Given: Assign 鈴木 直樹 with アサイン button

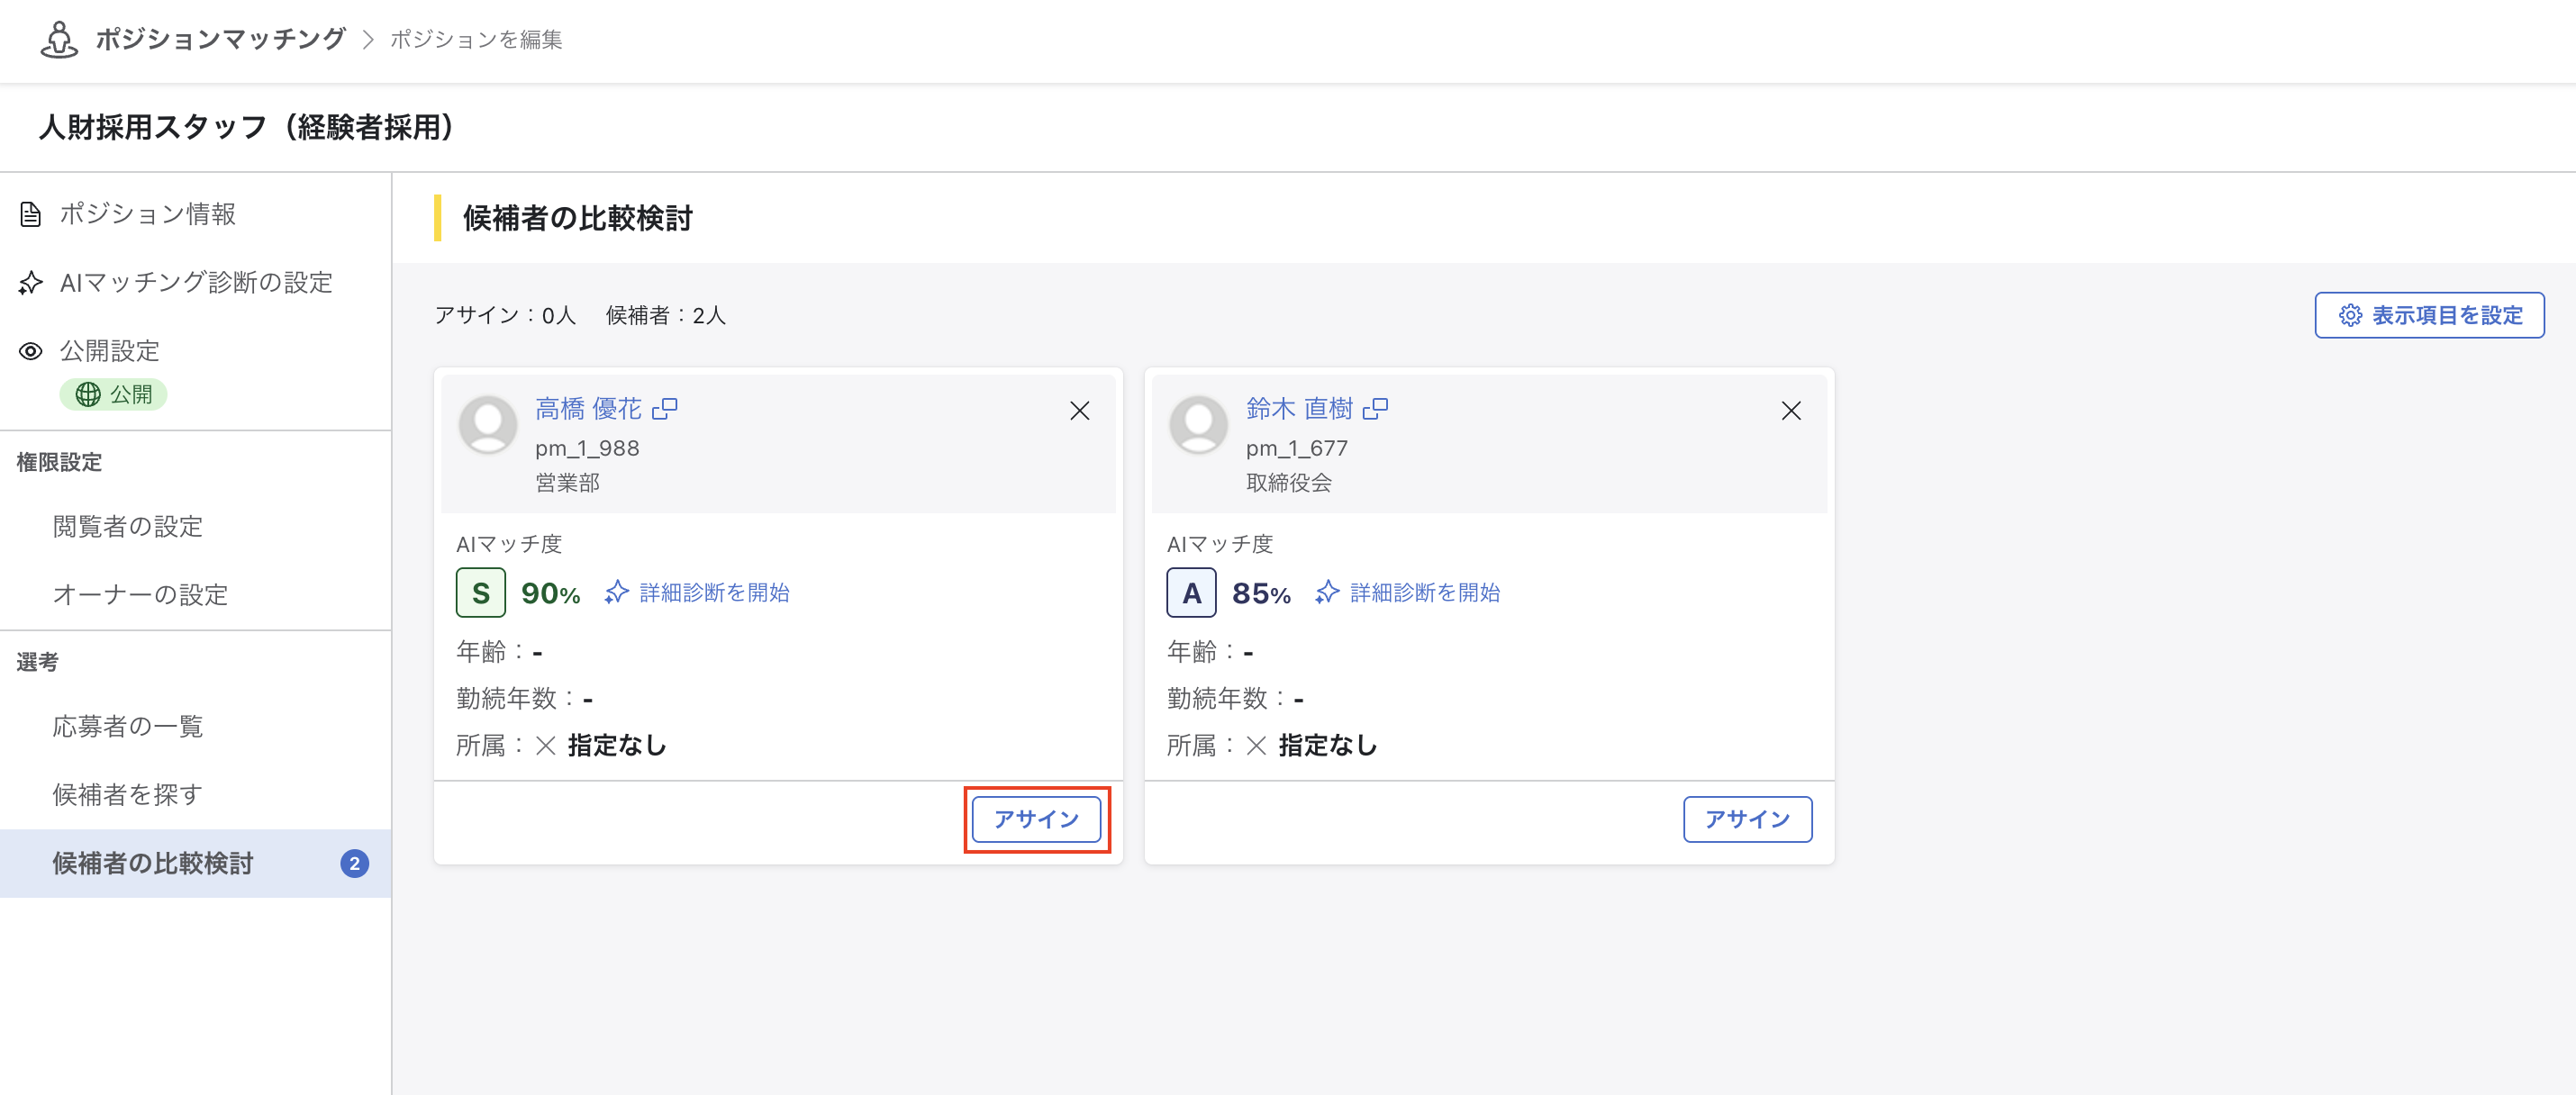Looking at the screenshot, I should click(x=1748, y=820).
